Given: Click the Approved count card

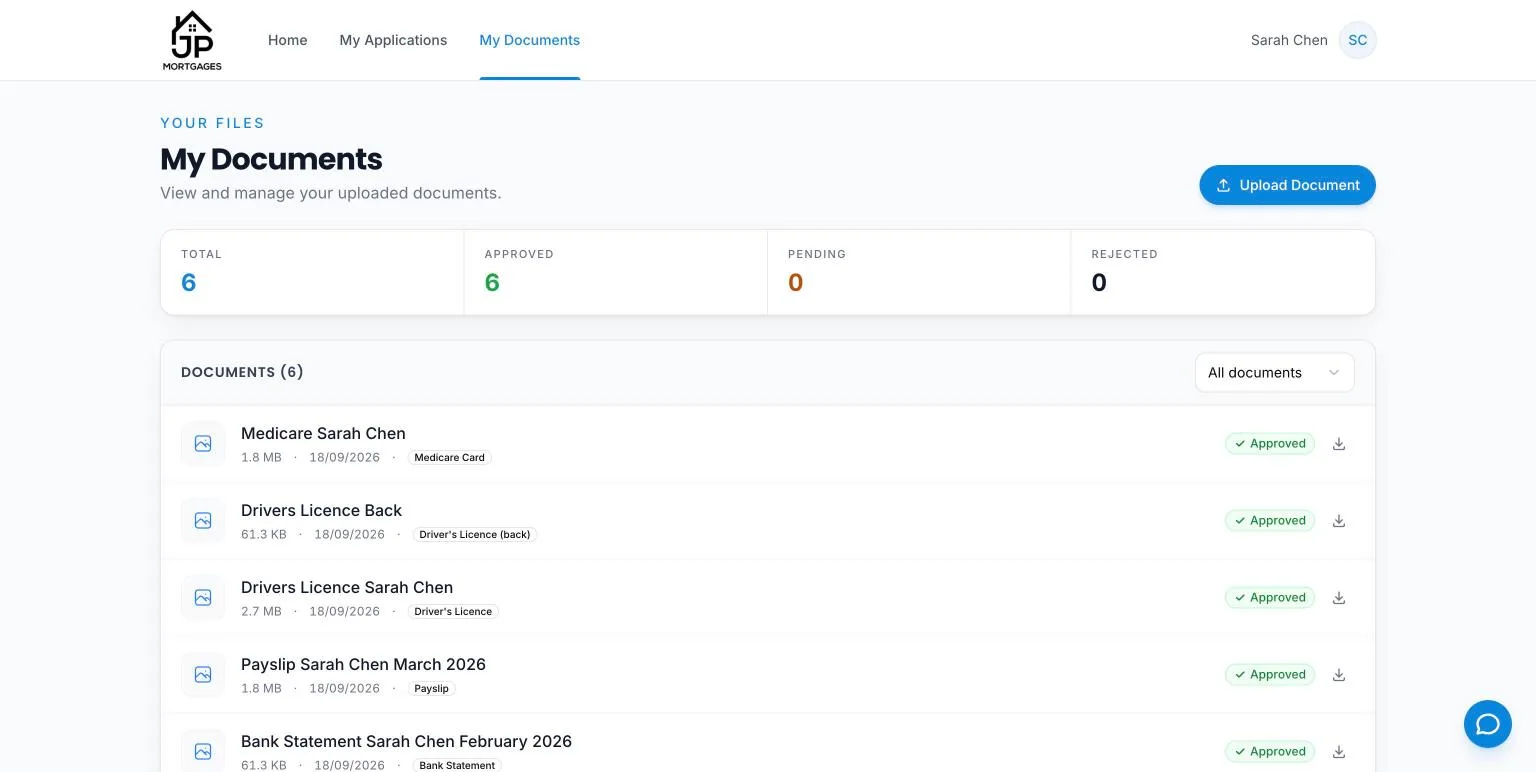Looking at the screenshot, I should pos(616,272).
